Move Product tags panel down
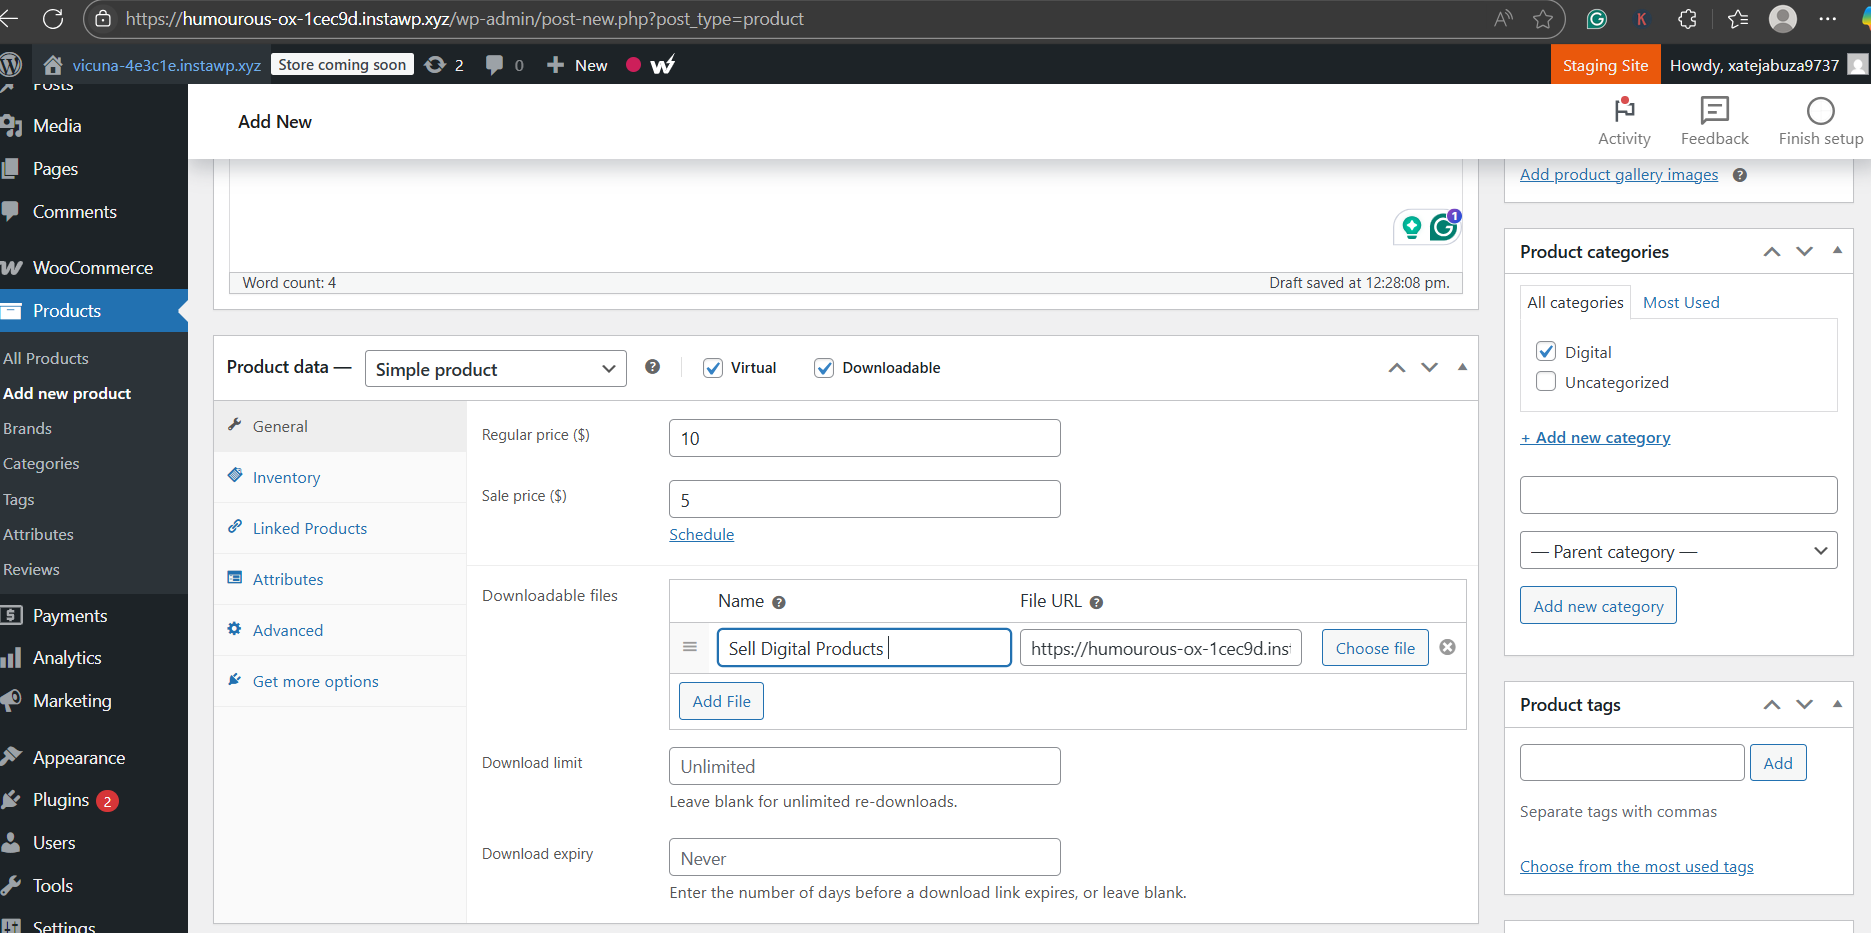This screenshot has height=933, width=1871. pos(1804,705)
